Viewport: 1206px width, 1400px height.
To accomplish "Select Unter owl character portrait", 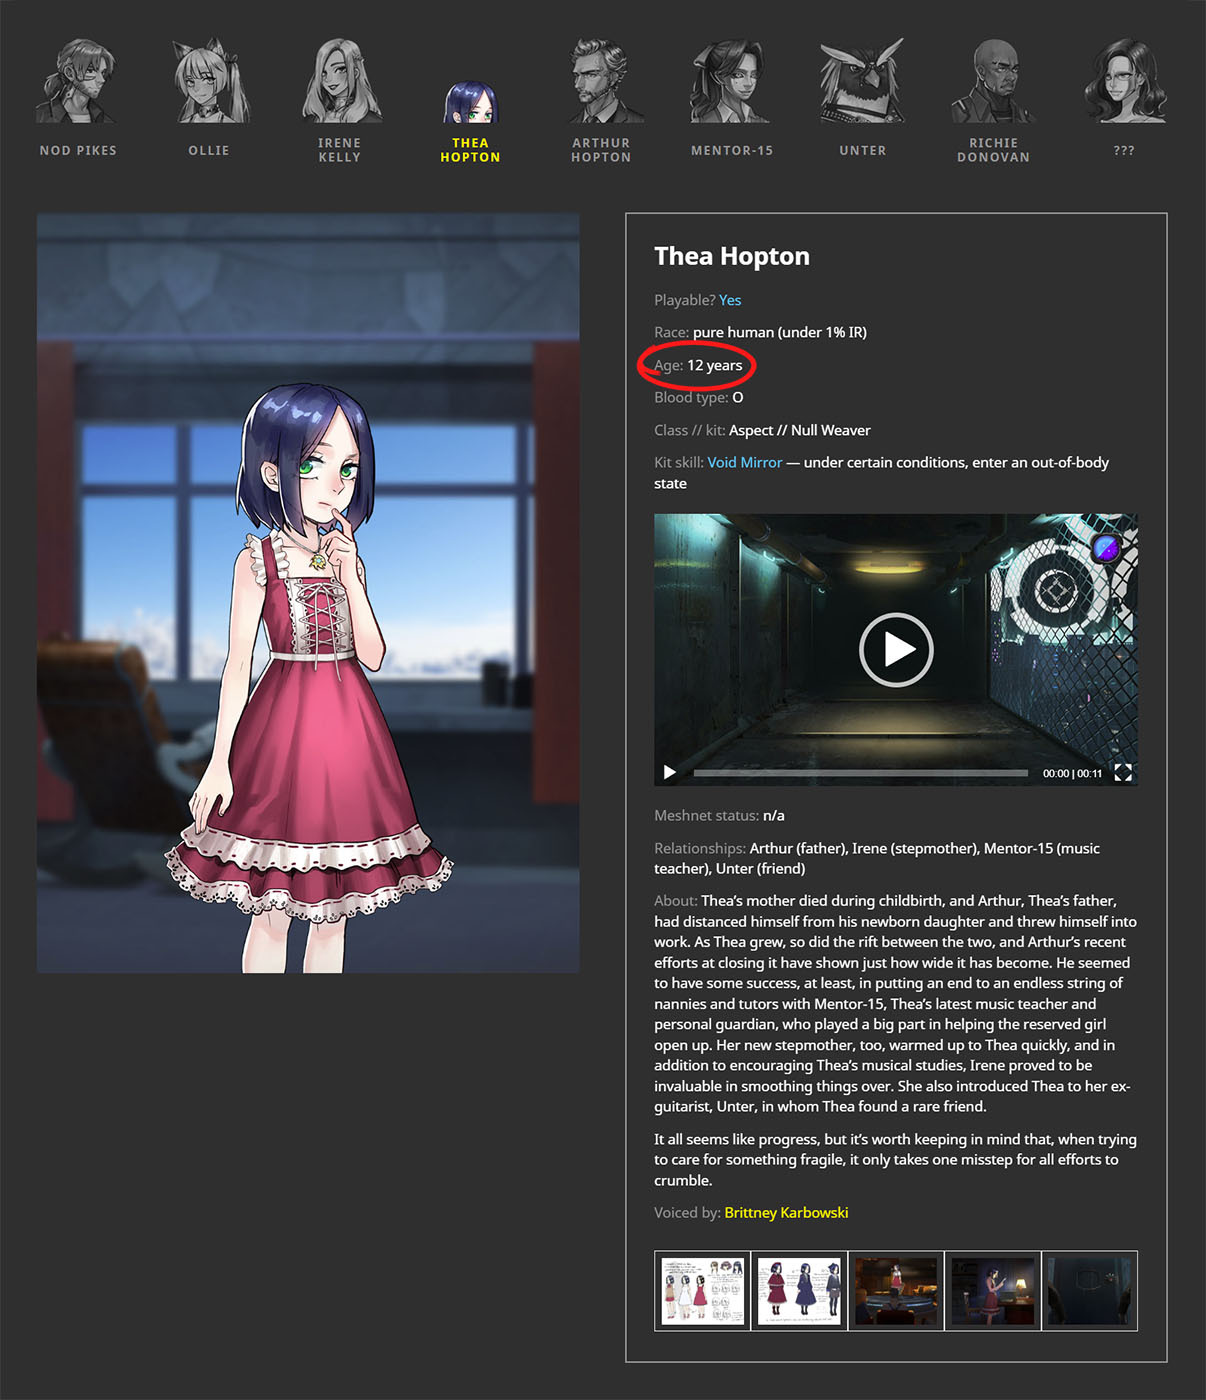I will (x=863, y=81).
